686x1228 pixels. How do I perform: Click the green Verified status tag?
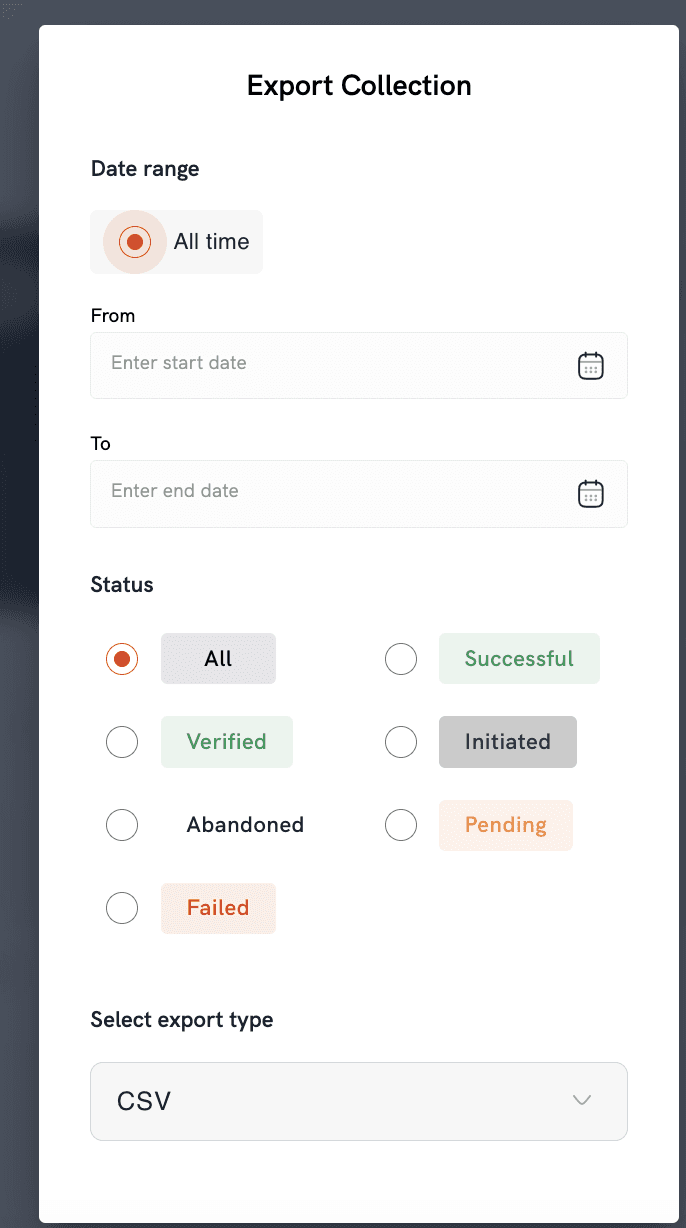click(227, 742)
